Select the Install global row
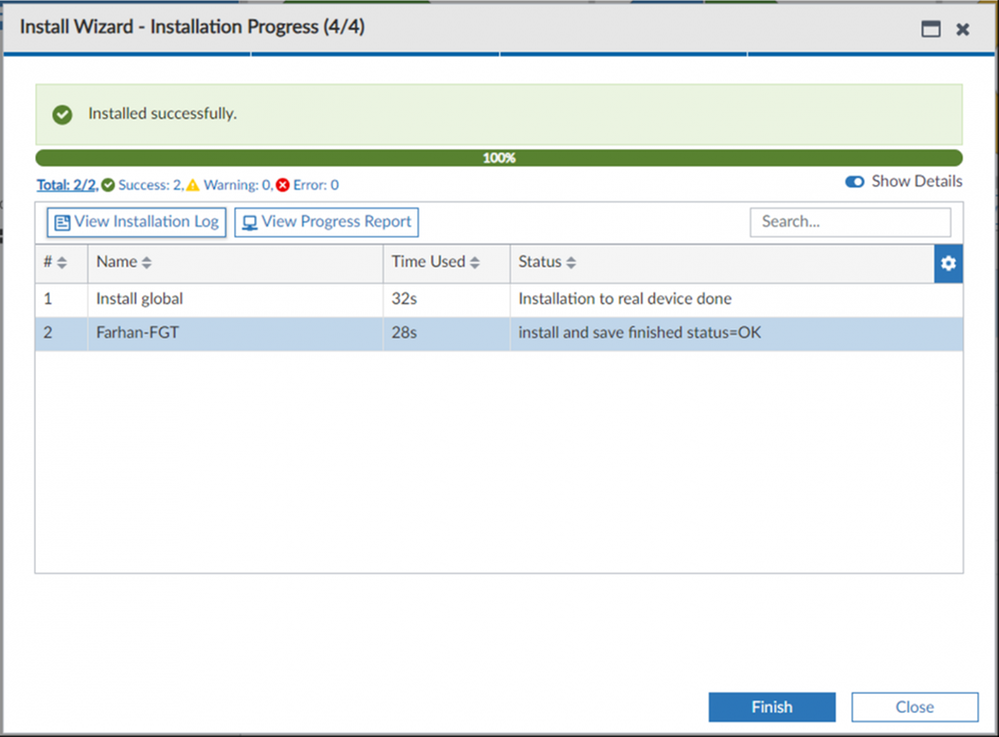 pyautogui.click(x=499, y=299)
